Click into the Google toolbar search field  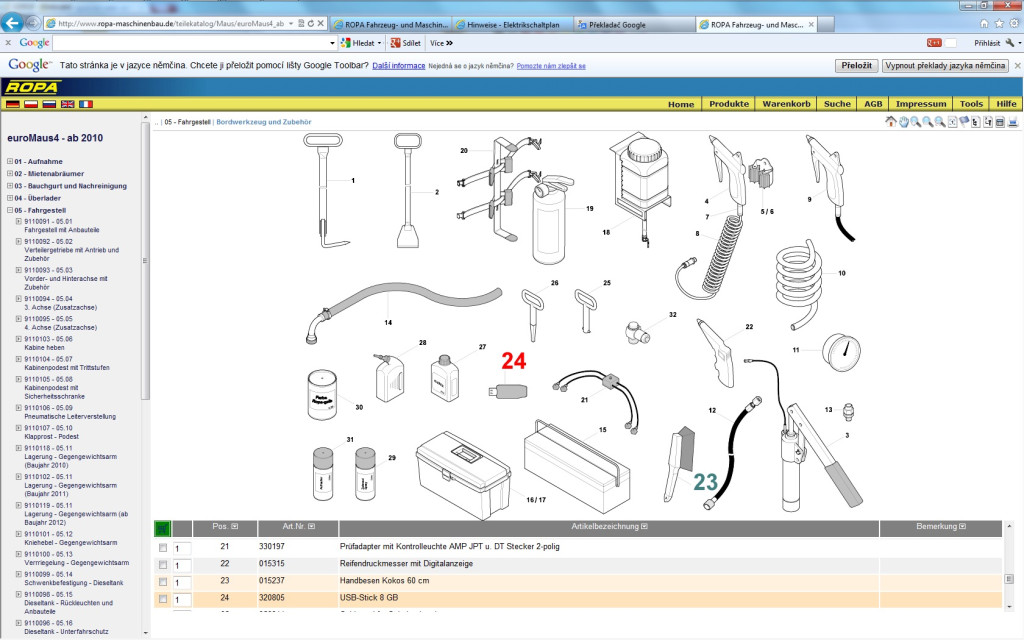coord(190,43)
